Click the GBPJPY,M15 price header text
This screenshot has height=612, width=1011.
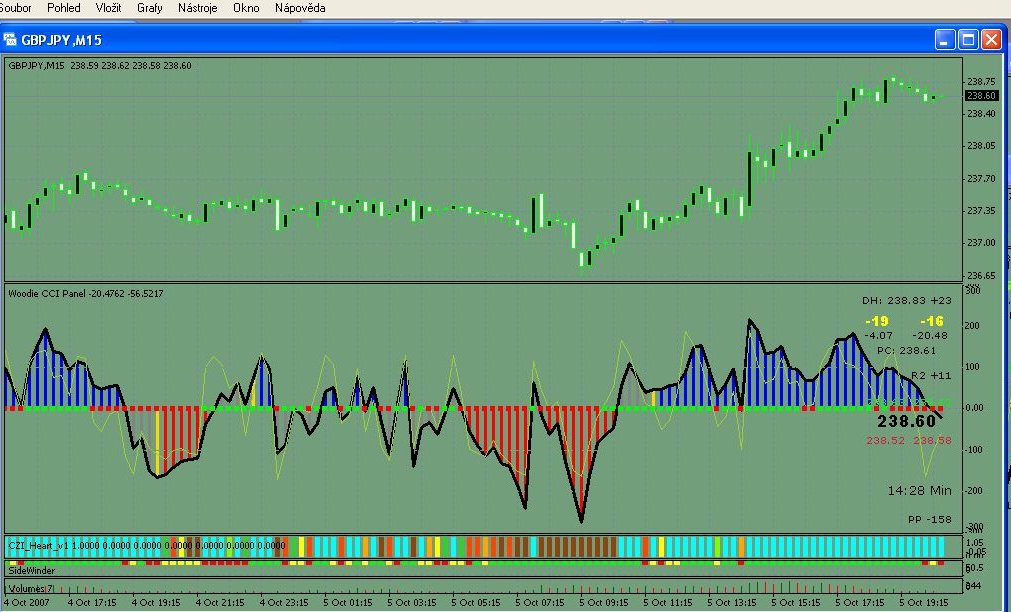(99, 65)
